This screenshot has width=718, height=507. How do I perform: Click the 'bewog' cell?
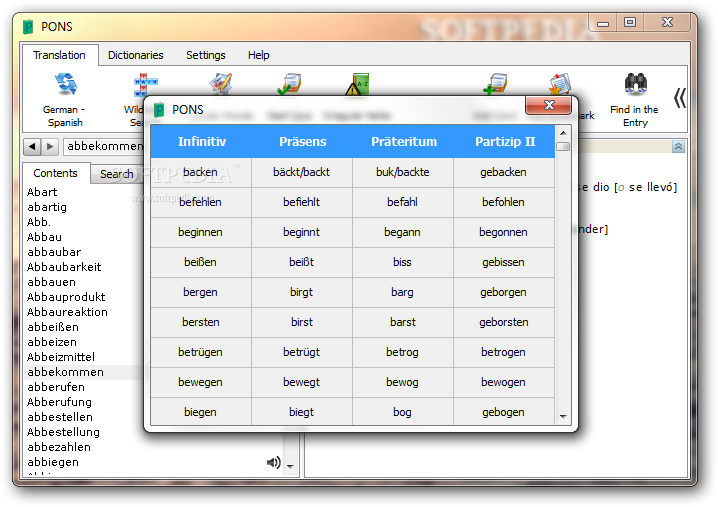pyautogui.click(x=403, y=382)
